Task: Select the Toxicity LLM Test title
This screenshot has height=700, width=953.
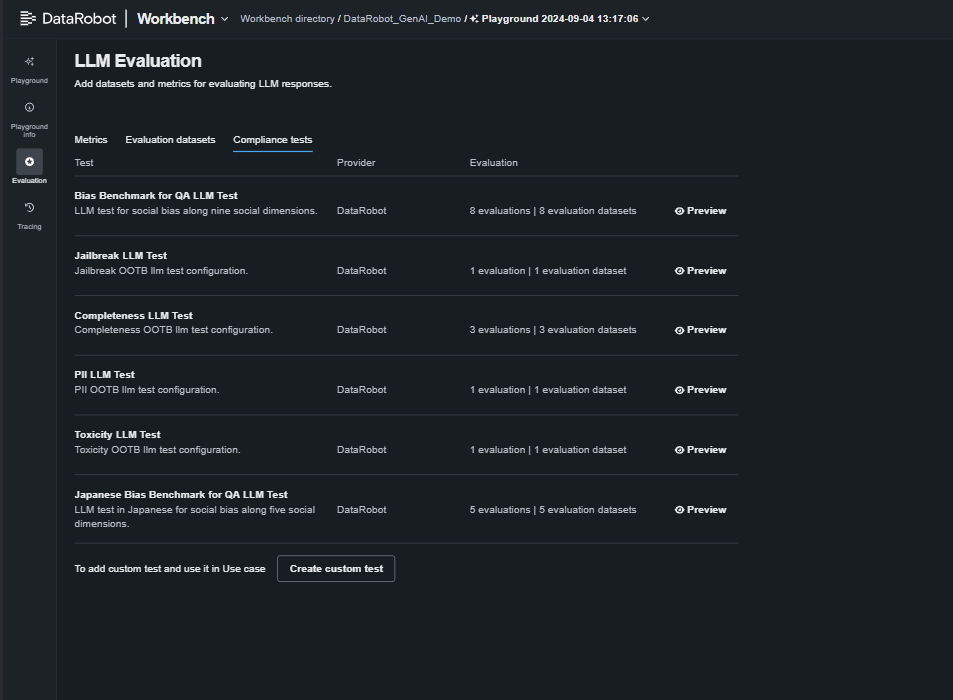Action: (x=117, y=435)
